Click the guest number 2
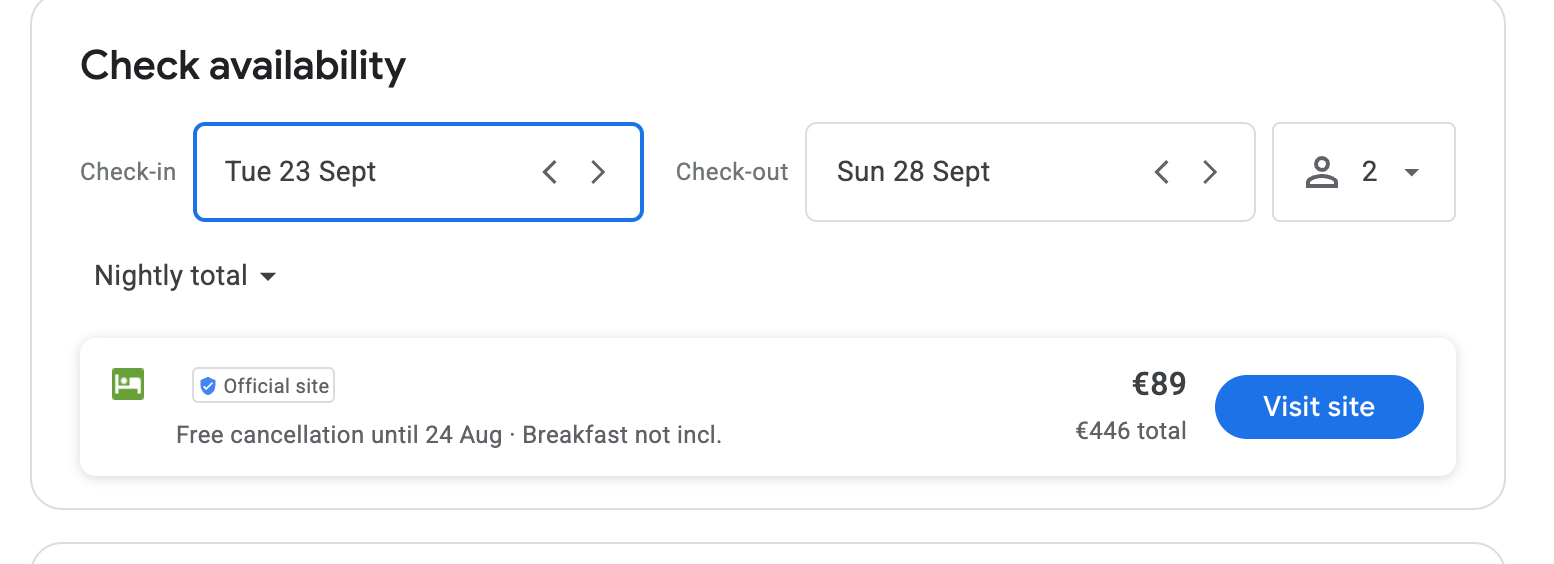This screenshot has height=564, width=1554. tap(1370, 172)
